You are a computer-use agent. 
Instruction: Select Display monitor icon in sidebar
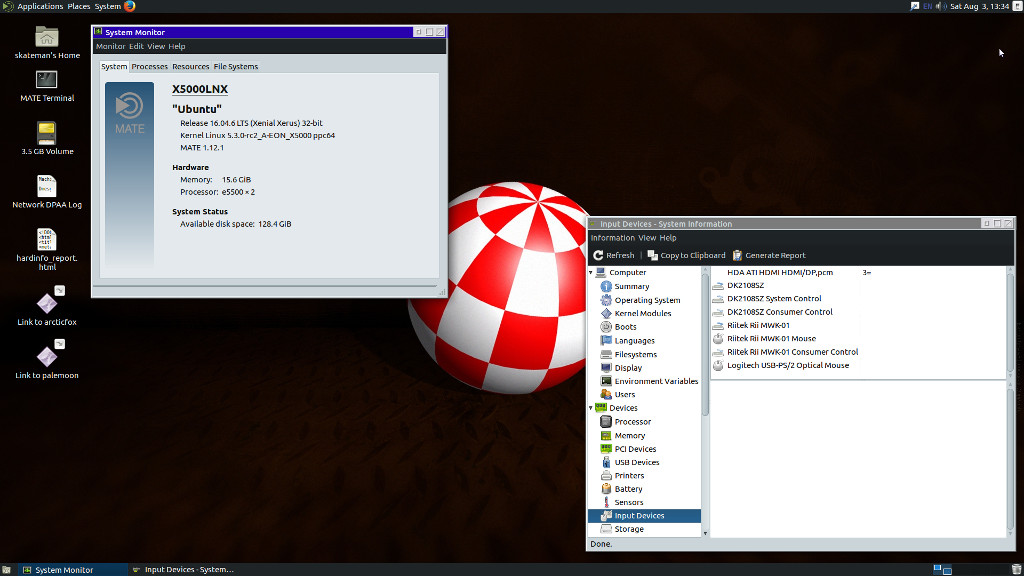(x=606, y=368)
